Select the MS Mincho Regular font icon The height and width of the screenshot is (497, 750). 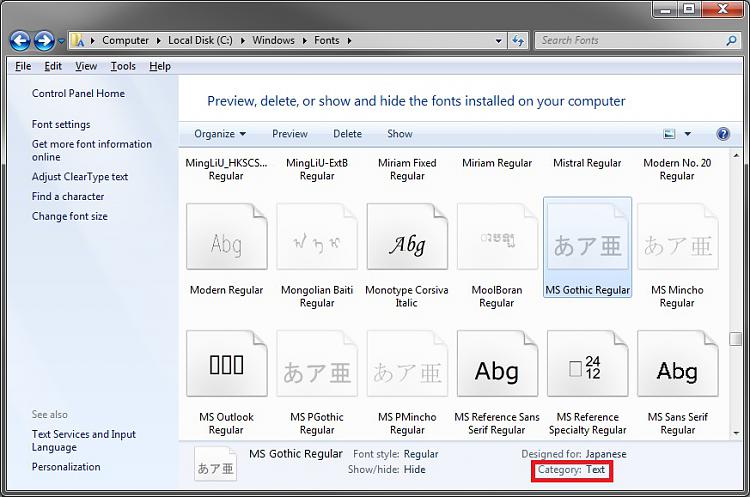tap(678, 237)
